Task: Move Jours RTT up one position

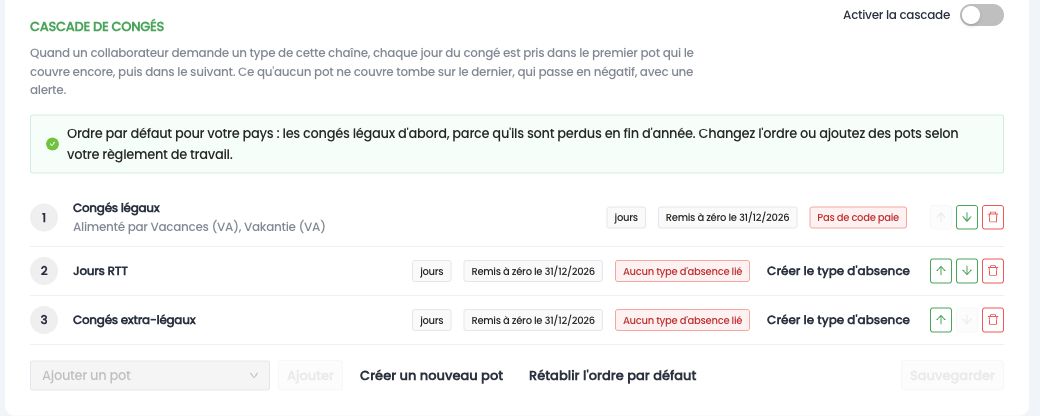Action: (x=941, y=271)
